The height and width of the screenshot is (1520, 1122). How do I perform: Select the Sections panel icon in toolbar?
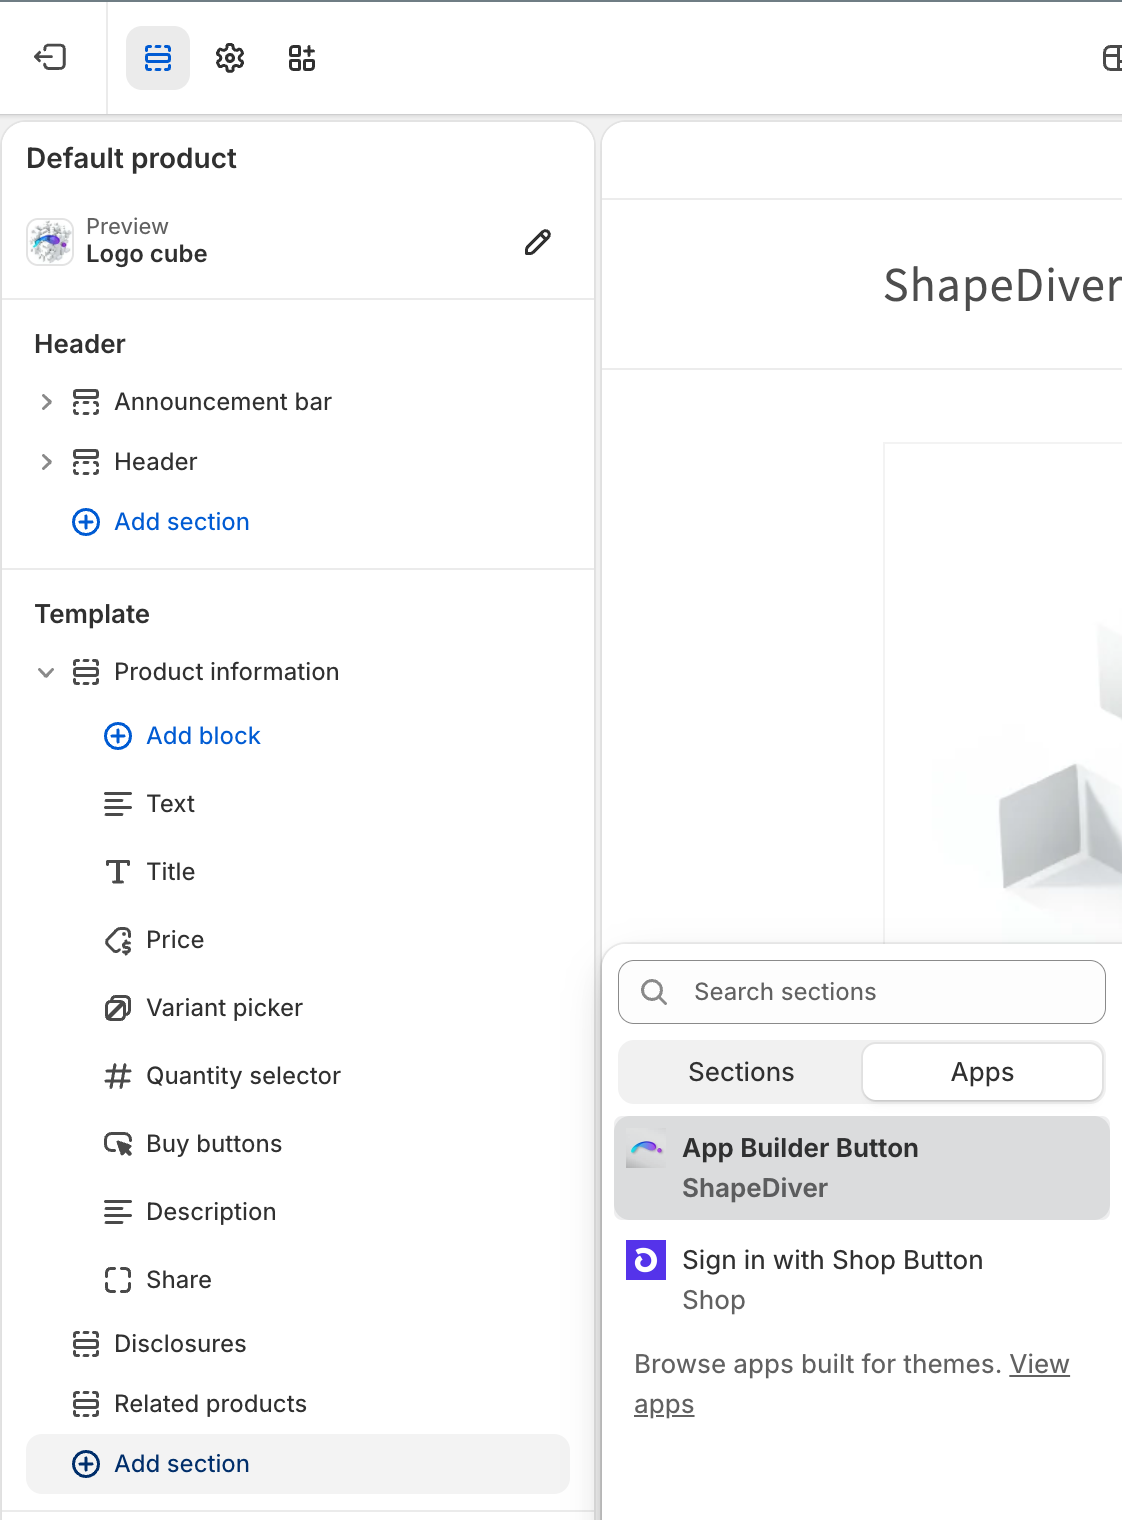(158, 58)
